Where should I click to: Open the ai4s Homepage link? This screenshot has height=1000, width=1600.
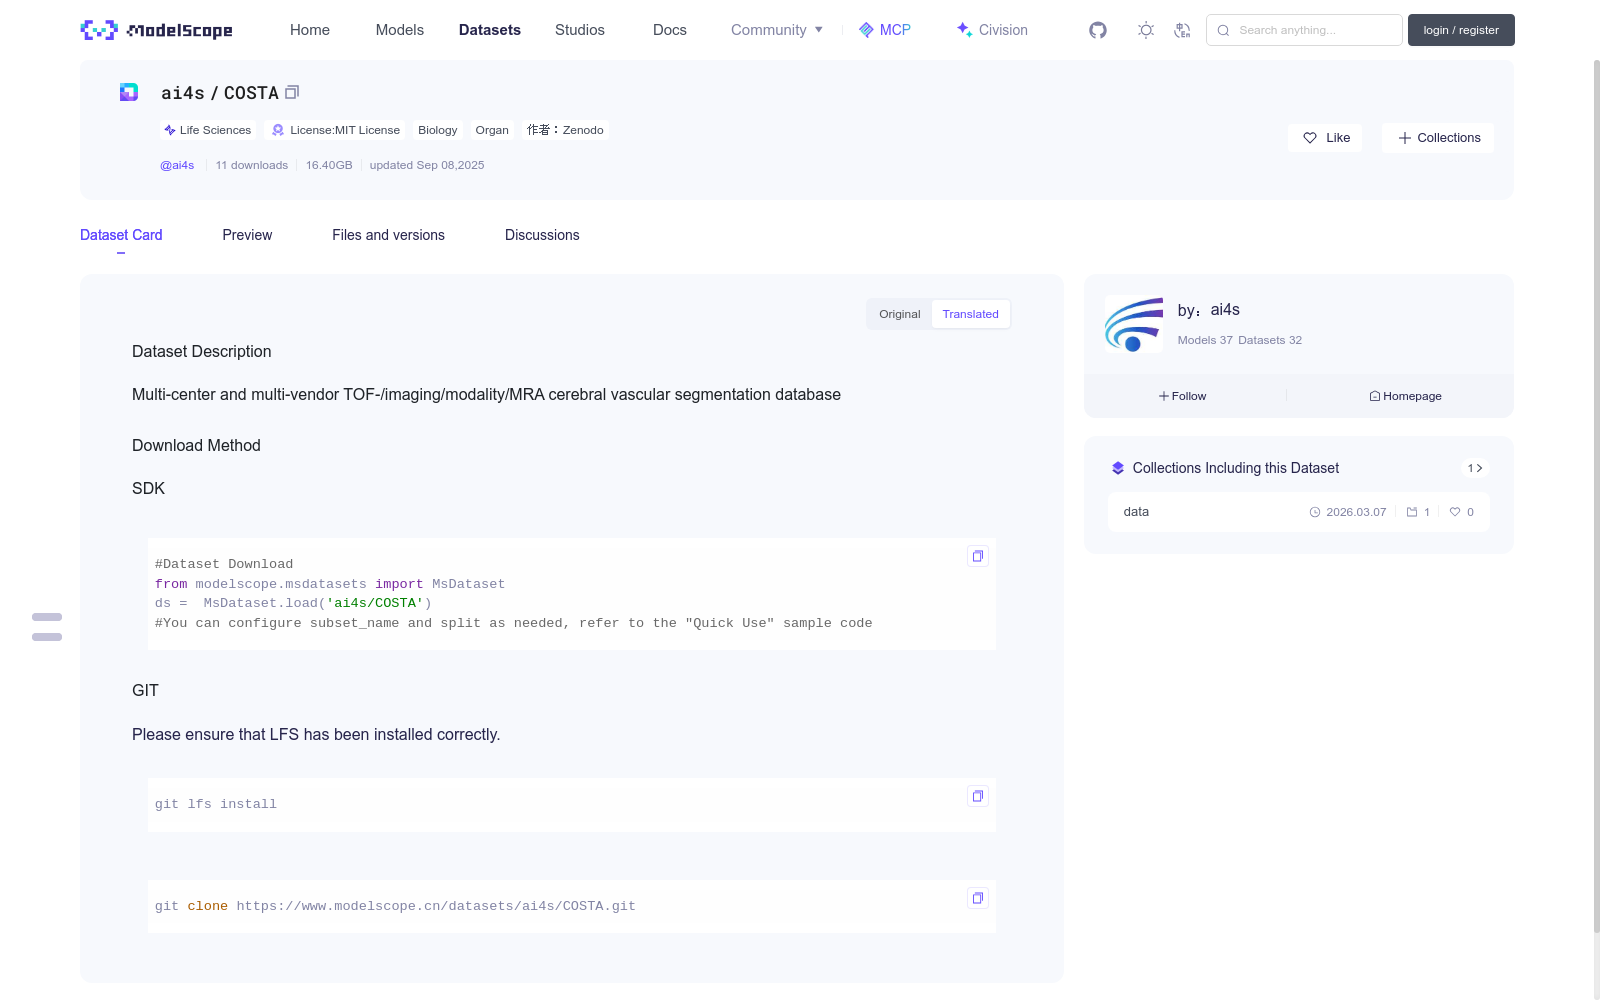[x=1405, y=396]
